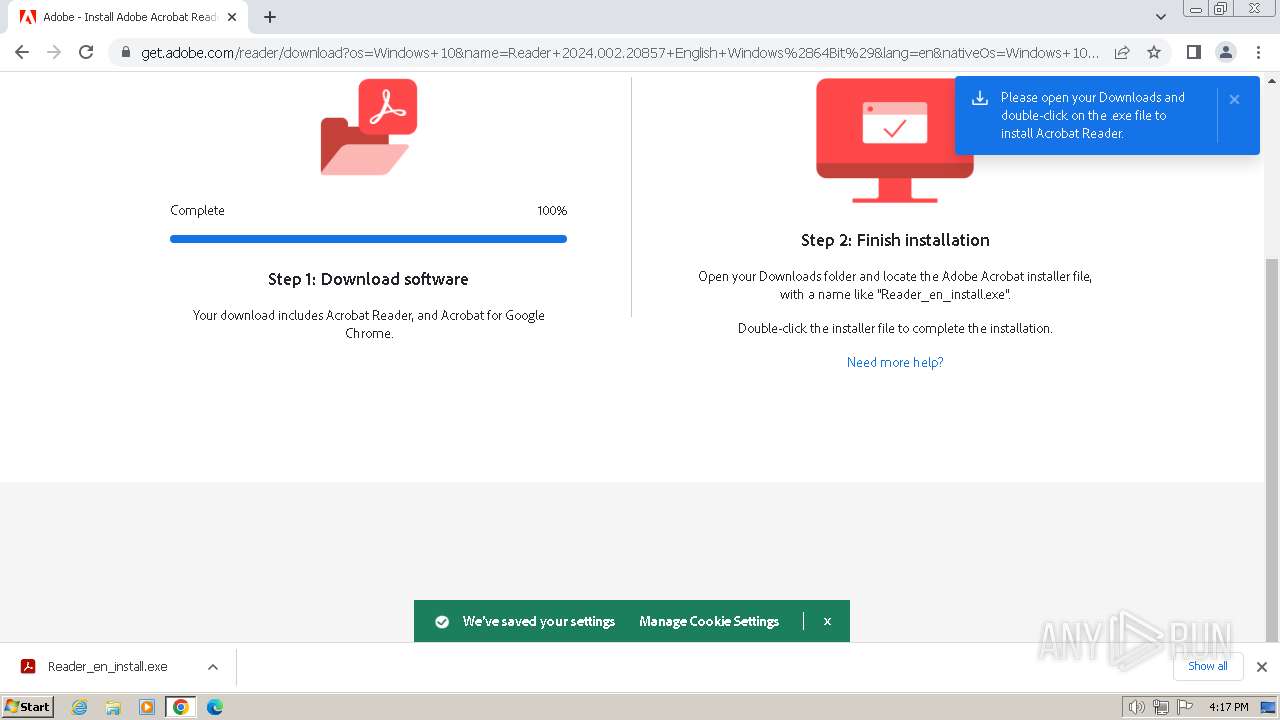Click the red monitor illustration

point(895,141)
